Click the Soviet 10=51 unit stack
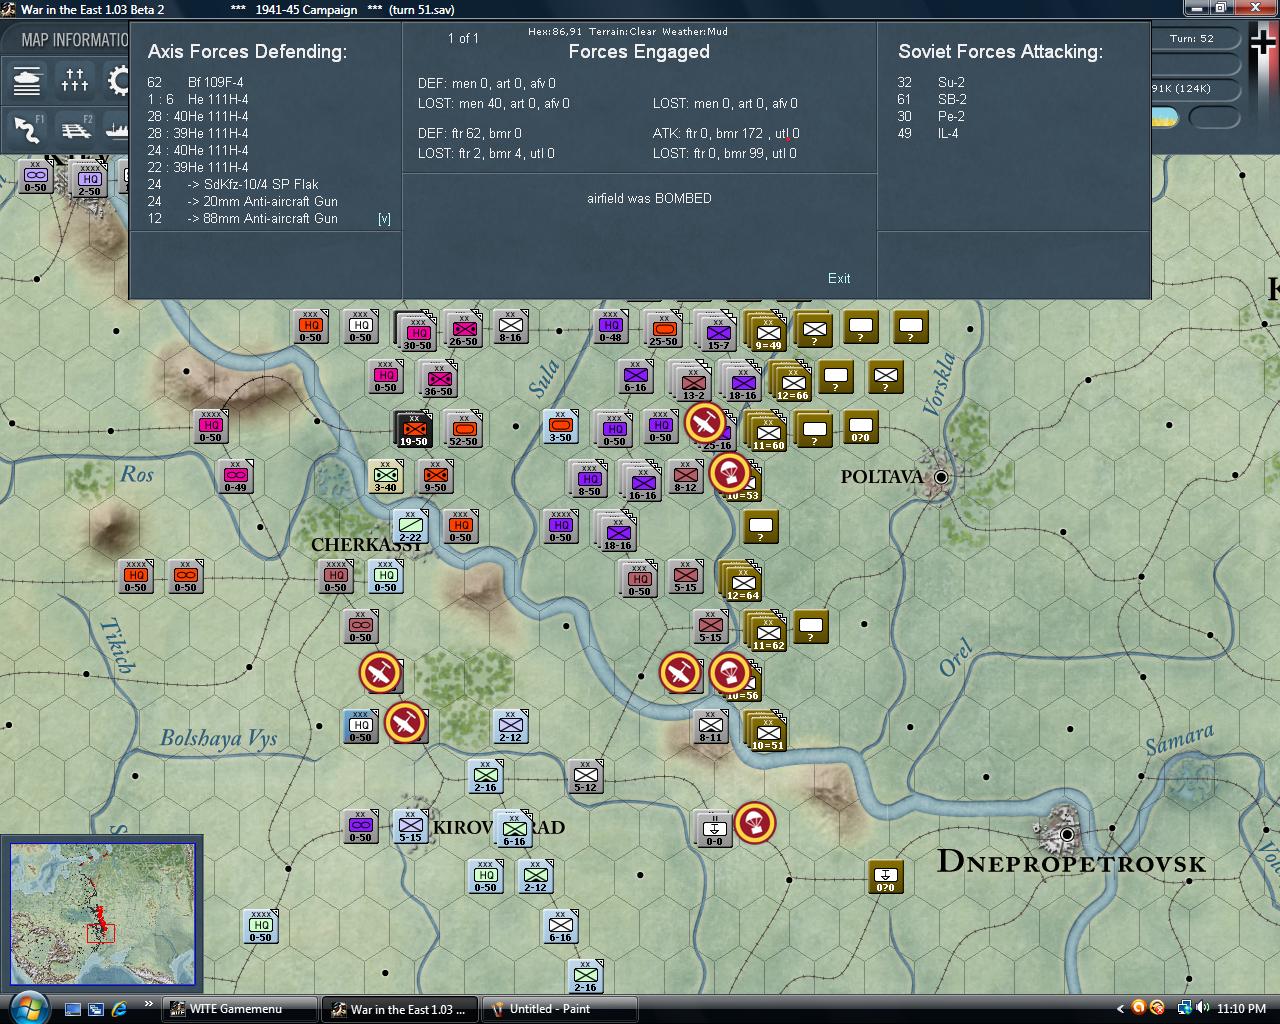This screenshot has width=1280, height=1024. click(x=767, y=730)
